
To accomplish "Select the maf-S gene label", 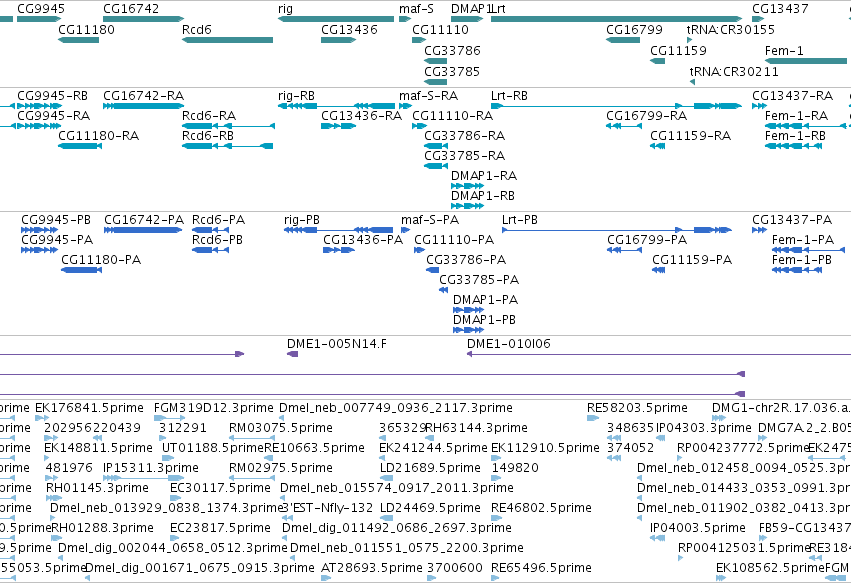I will click(416, 9).
